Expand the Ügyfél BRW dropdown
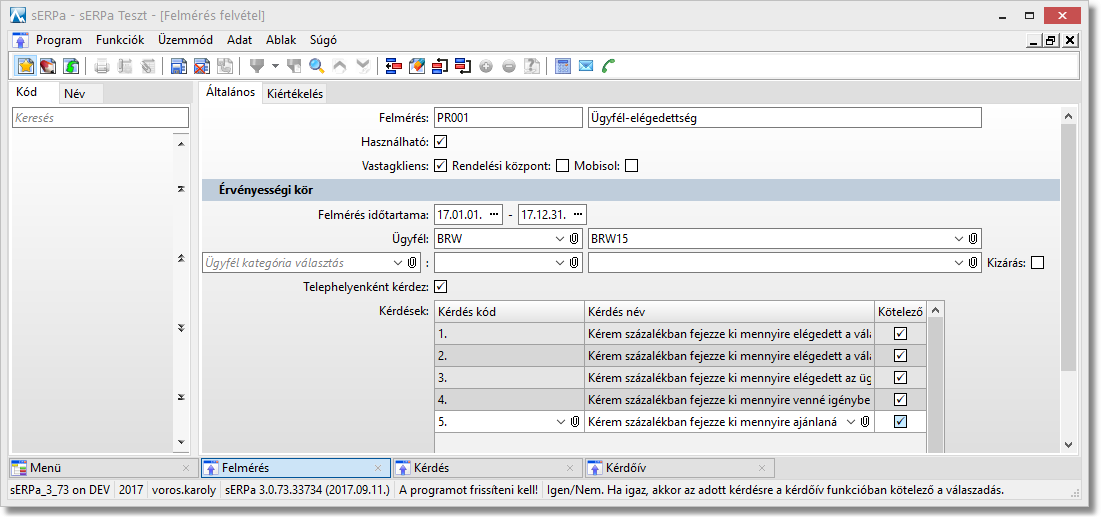 point(558,239)
